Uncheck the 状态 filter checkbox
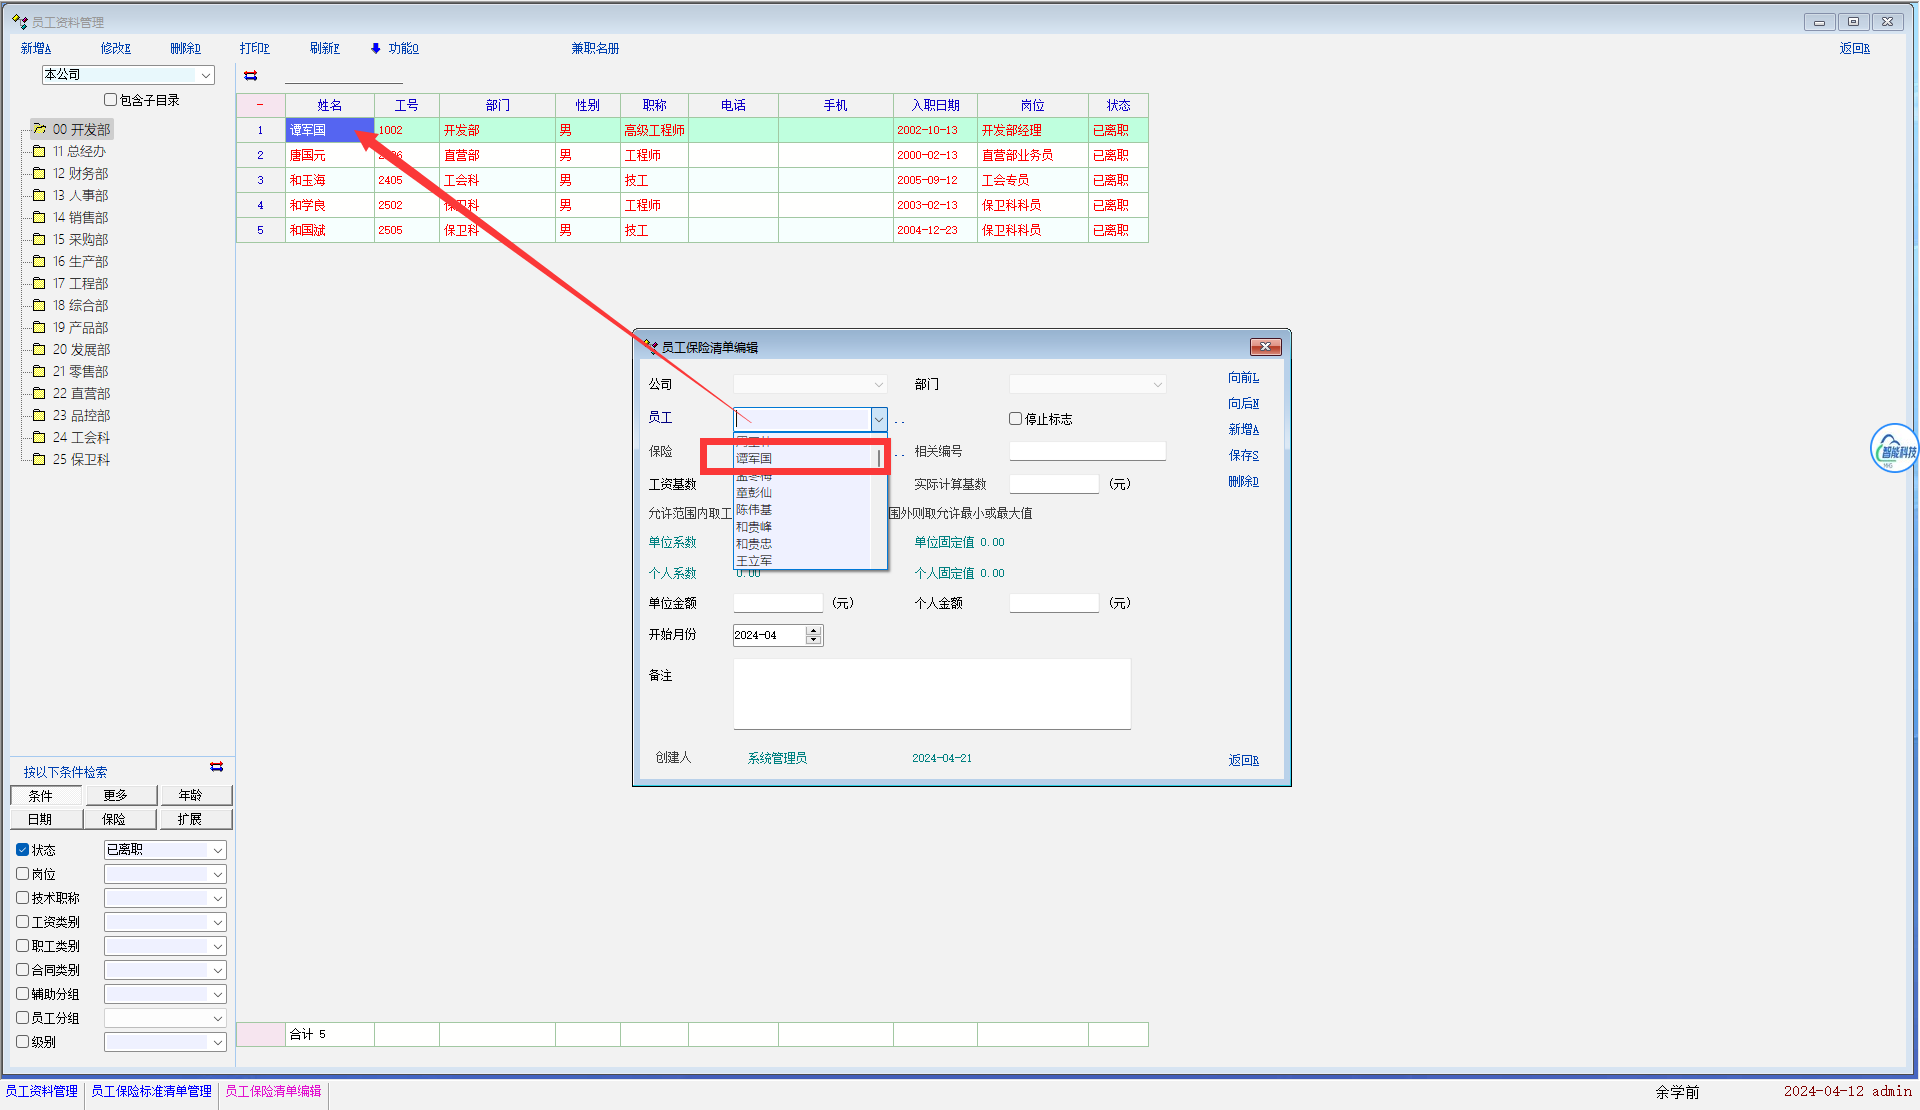The width and height of the screenshot is (1920, 1110). click(x=23, y=850)
